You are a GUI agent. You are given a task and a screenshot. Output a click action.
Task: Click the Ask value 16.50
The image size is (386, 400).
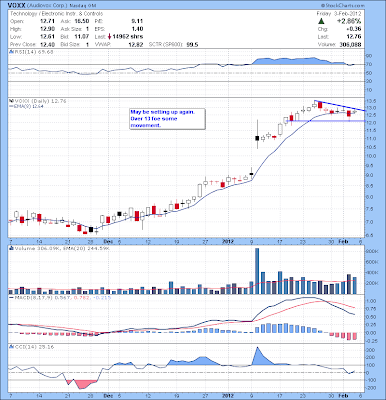[x=83, y=21]
